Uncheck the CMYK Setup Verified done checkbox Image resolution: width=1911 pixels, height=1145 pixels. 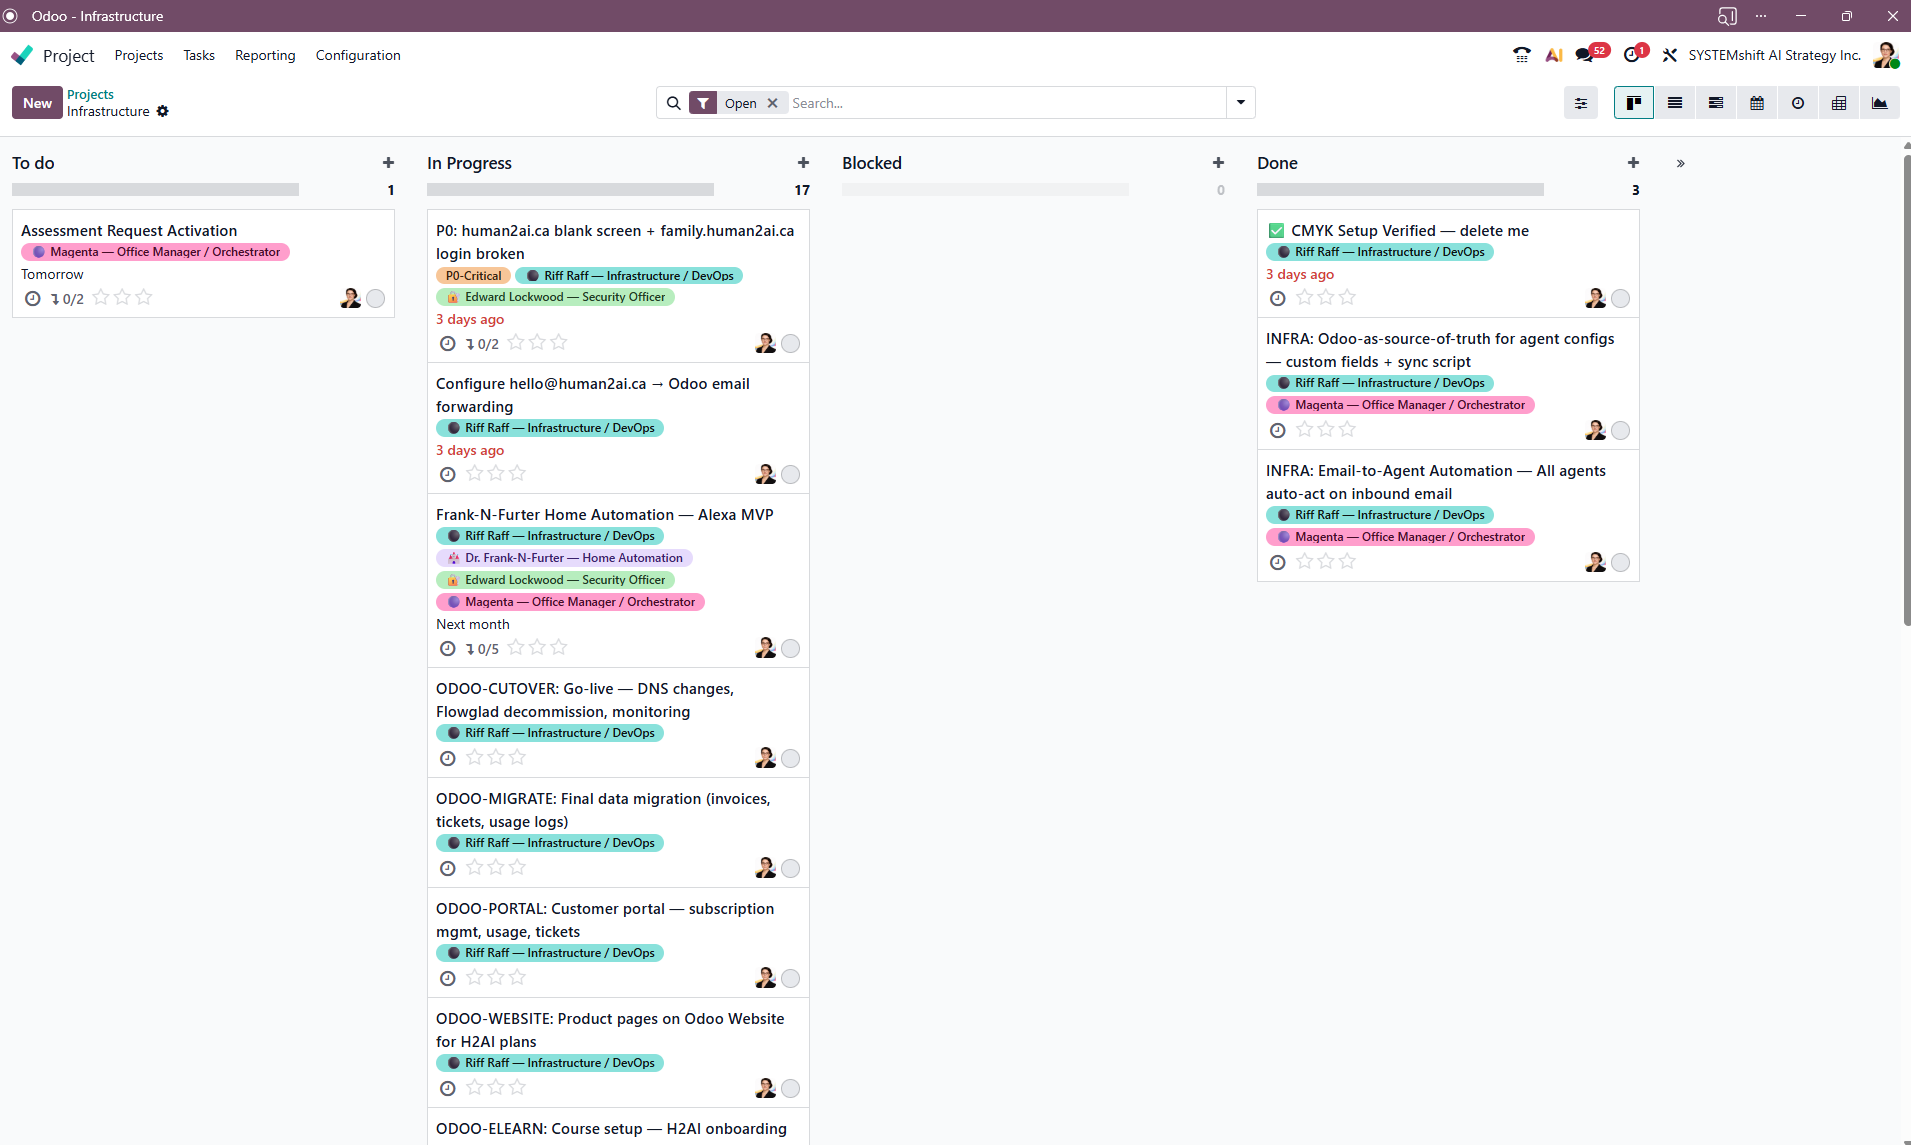pos(1276,231)
